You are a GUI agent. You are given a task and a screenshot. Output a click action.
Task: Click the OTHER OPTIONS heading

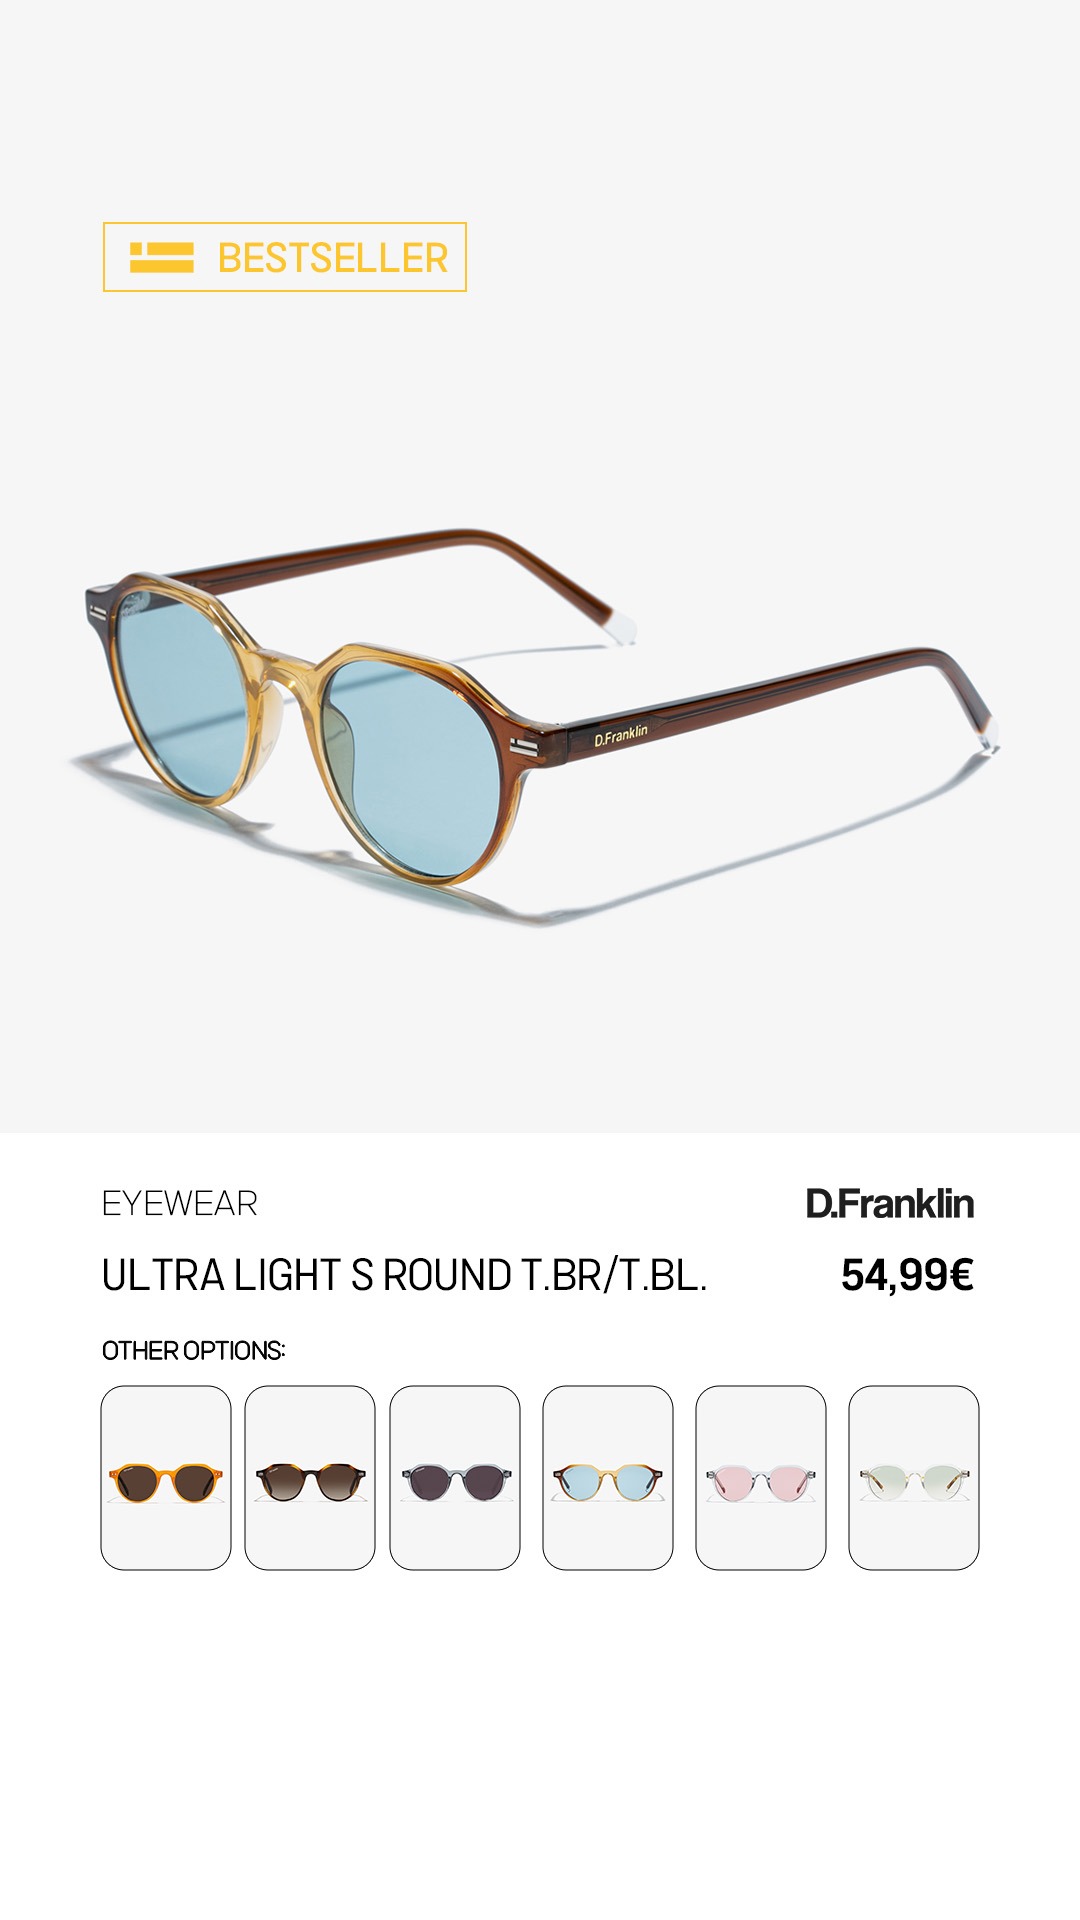[x=194, y=1351]
